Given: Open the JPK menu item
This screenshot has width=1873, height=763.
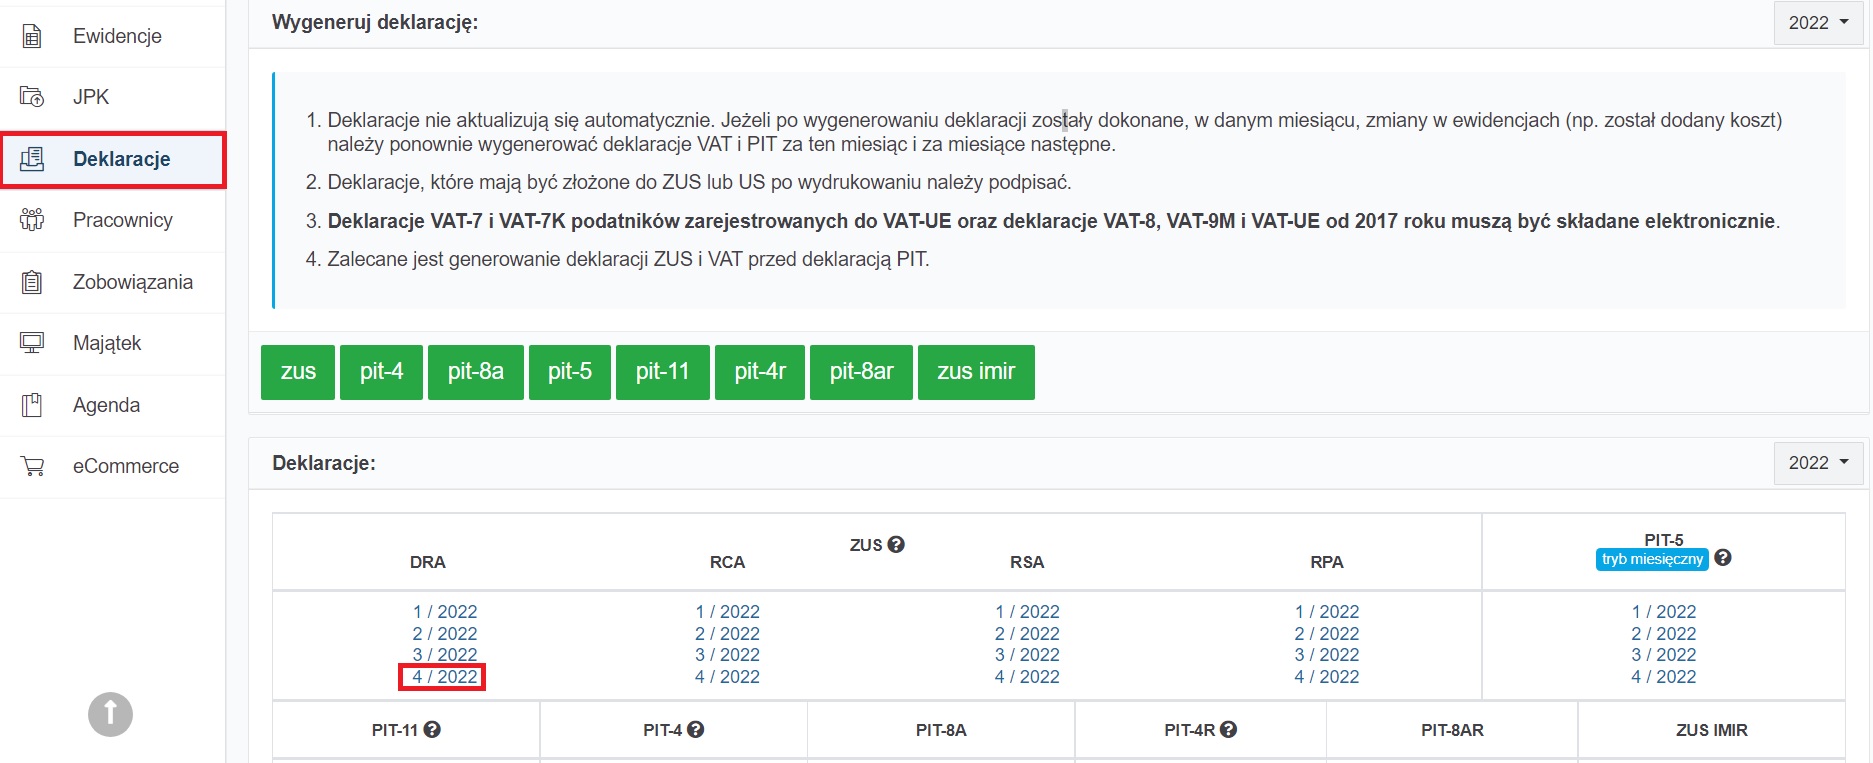Looking at the screenshot, I should click(x=112, y=97).
